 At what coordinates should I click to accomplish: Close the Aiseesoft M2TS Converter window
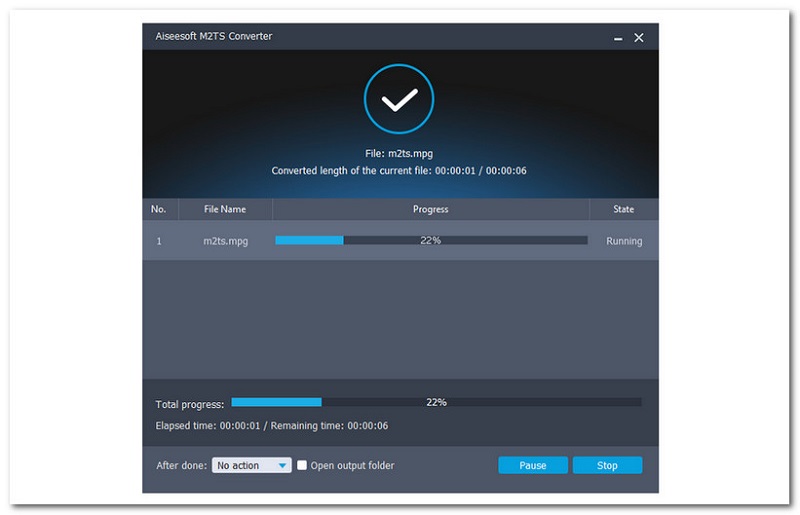click(639, 38)
